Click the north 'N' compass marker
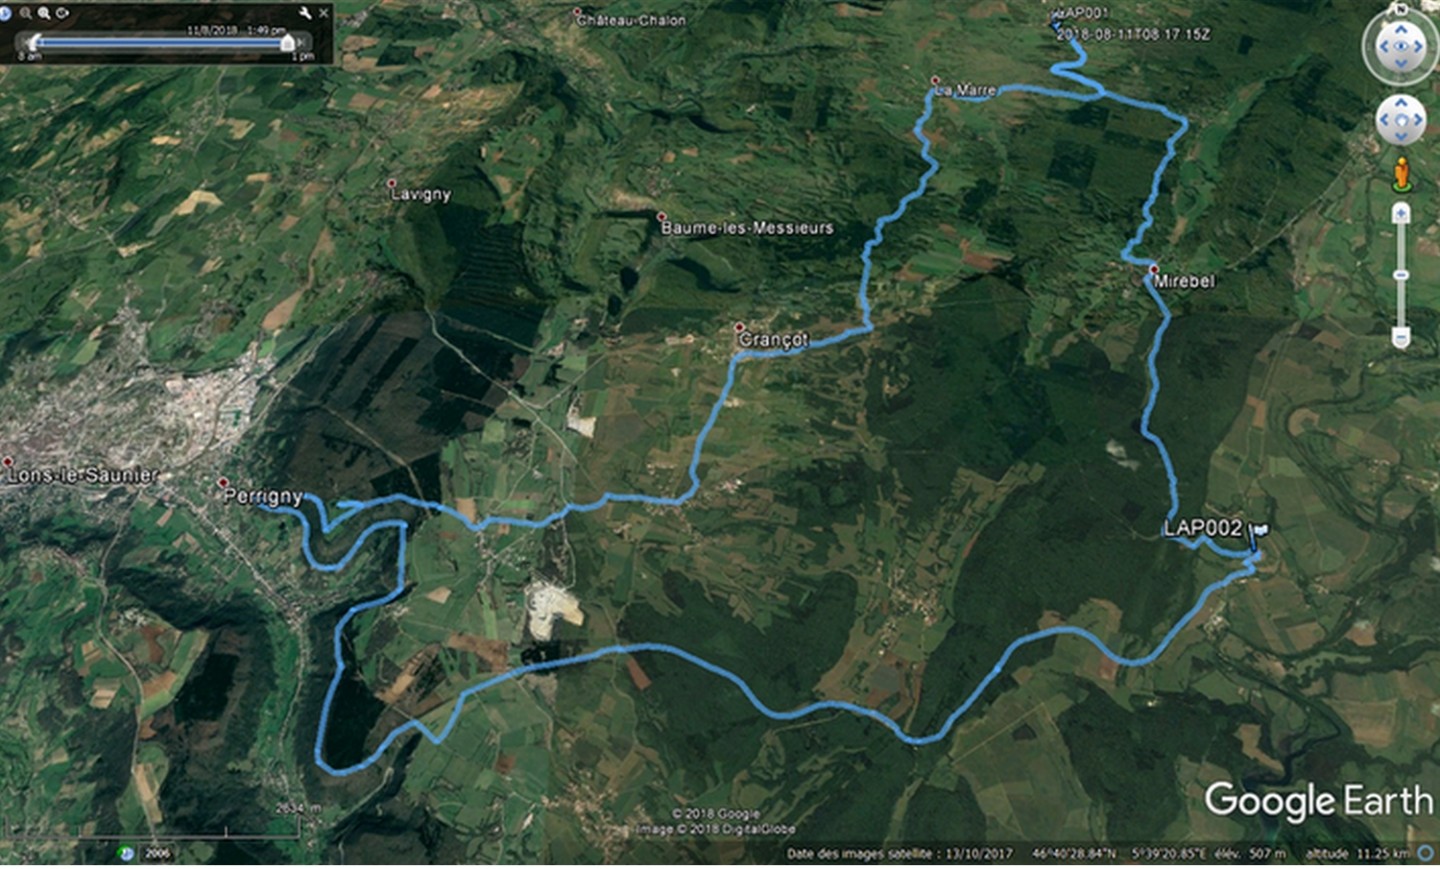The image size is (1440, 869). pos(1401,9)
